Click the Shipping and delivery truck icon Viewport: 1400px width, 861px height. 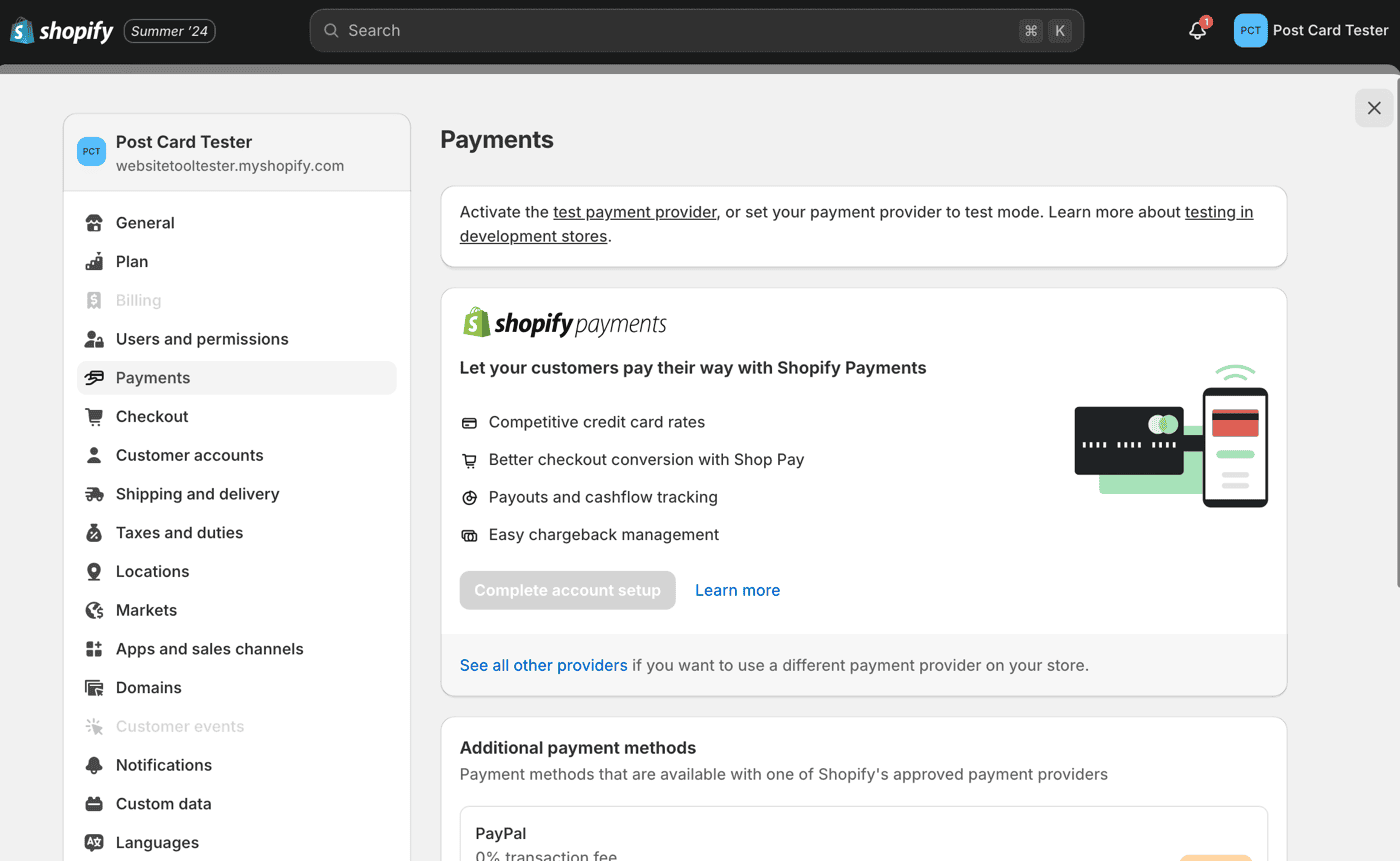pos(94,494)
